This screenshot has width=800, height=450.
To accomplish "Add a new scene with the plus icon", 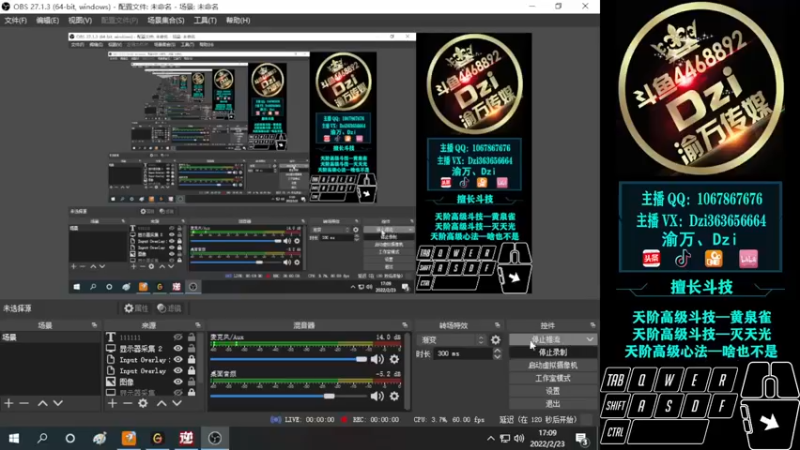I will pos(9,404).
